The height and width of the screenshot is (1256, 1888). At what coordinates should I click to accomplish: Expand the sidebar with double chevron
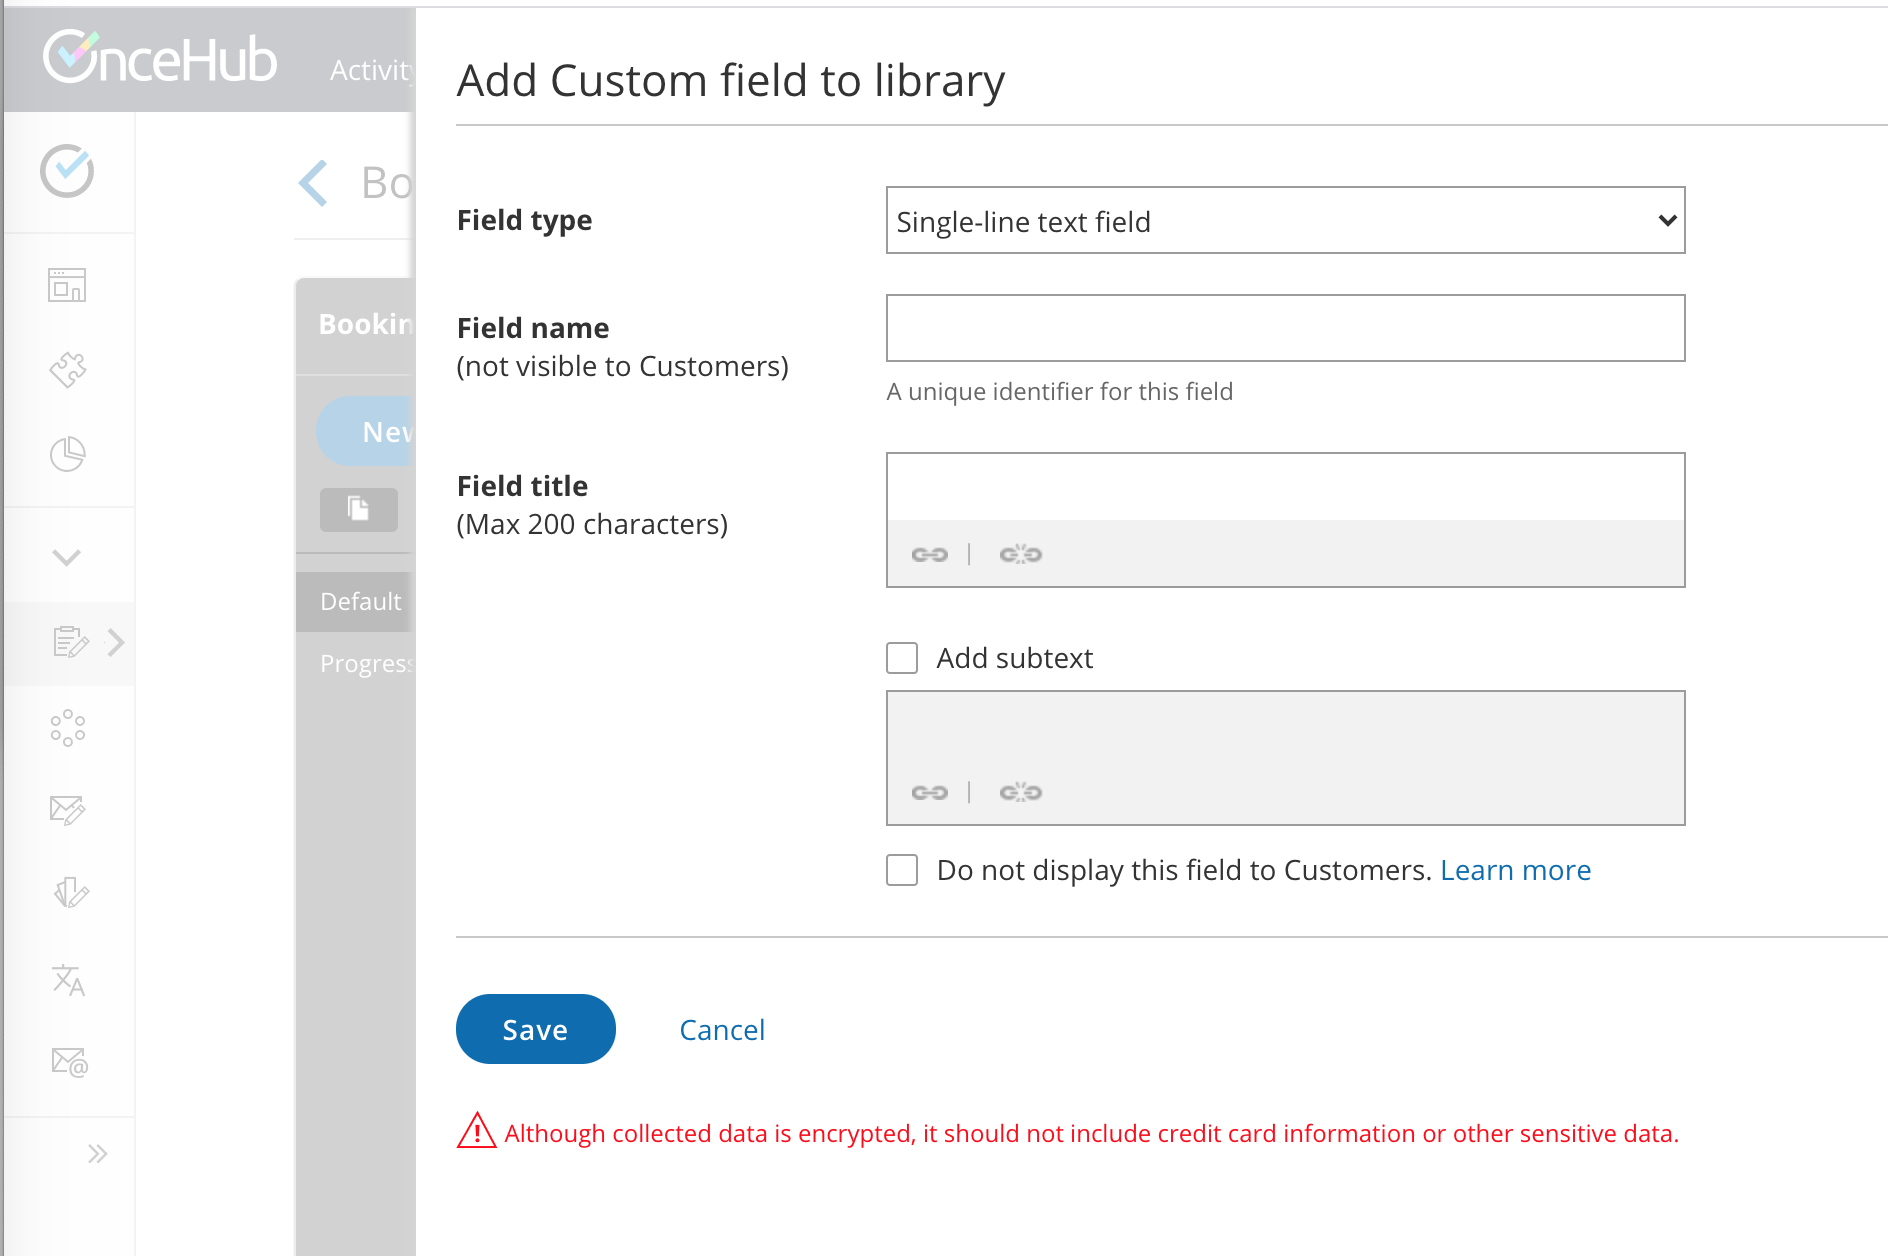97,1154
